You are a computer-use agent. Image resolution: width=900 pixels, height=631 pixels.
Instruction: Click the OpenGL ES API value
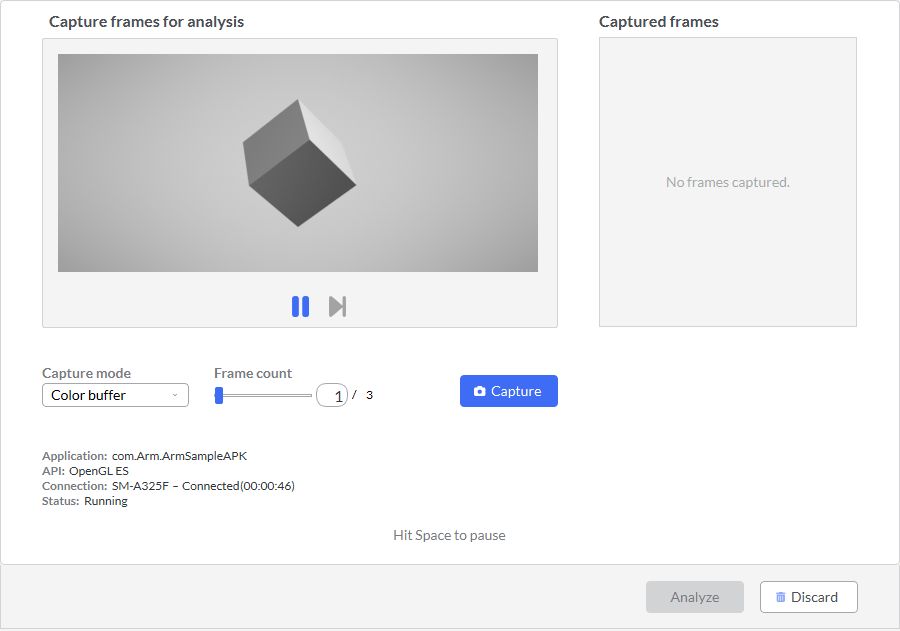pos(99,471)
